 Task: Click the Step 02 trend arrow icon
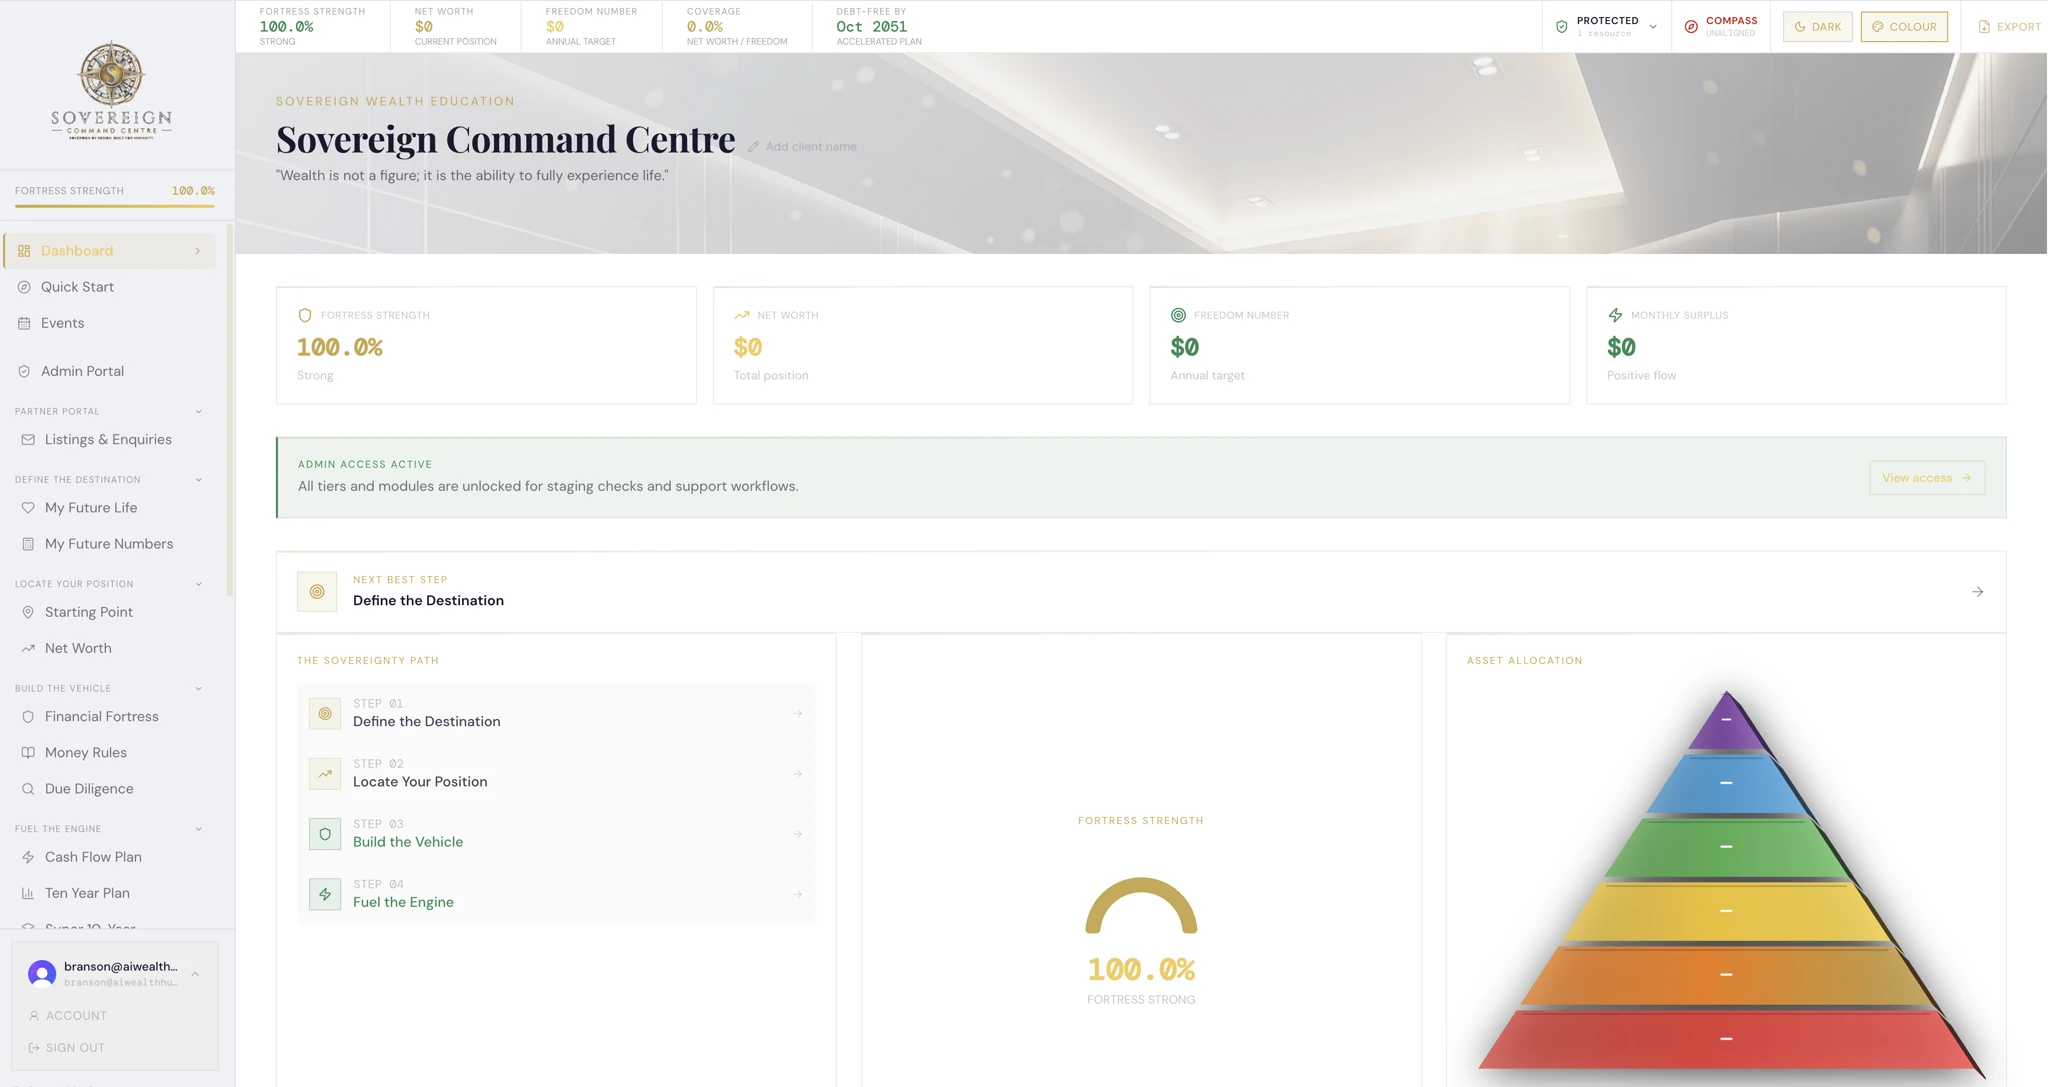point(325,774)
